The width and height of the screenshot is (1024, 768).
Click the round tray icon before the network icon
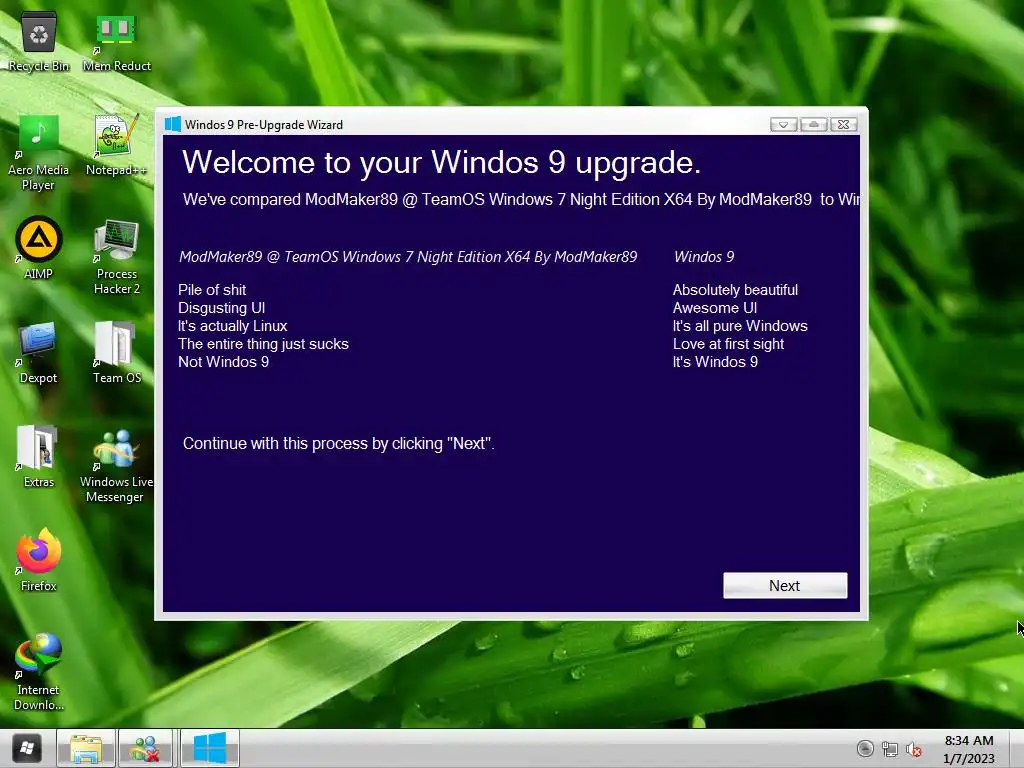(x=865, y=748)
